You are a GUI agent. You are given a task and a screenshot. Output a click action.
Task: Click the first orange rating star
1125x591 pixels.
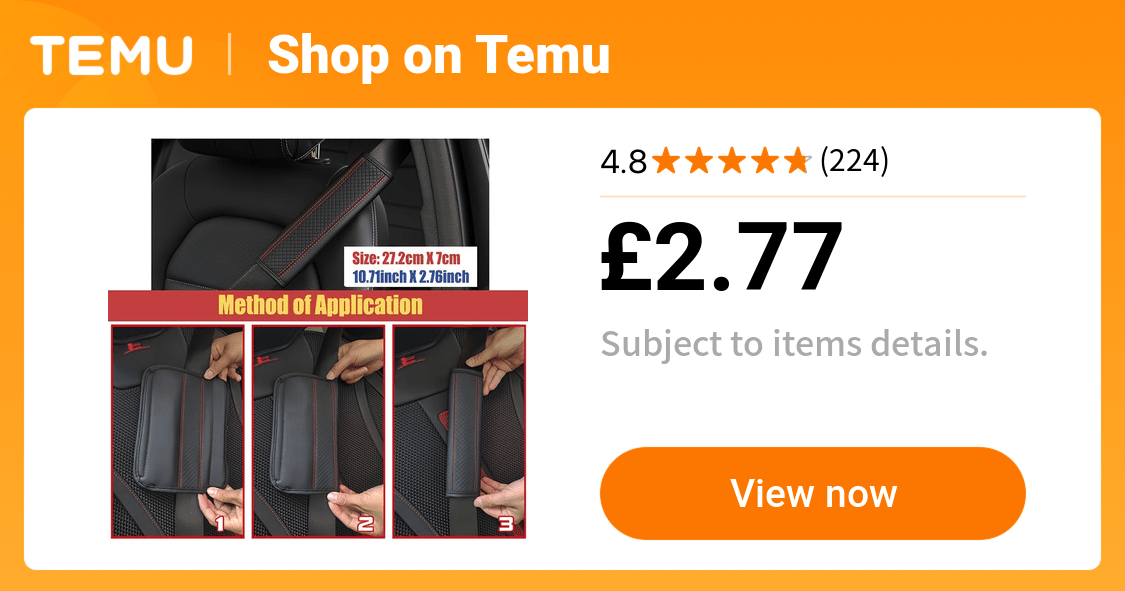tap(666, 161)
